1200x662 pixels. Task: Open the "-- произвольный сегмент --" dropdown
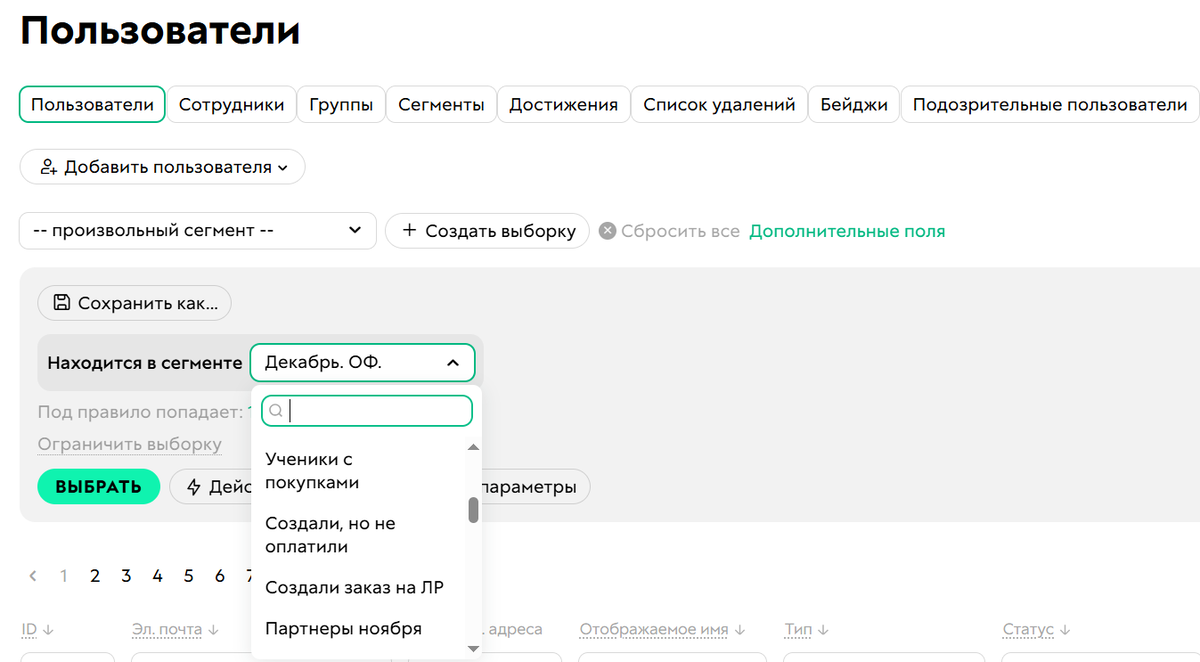click(x=197, y=231)
